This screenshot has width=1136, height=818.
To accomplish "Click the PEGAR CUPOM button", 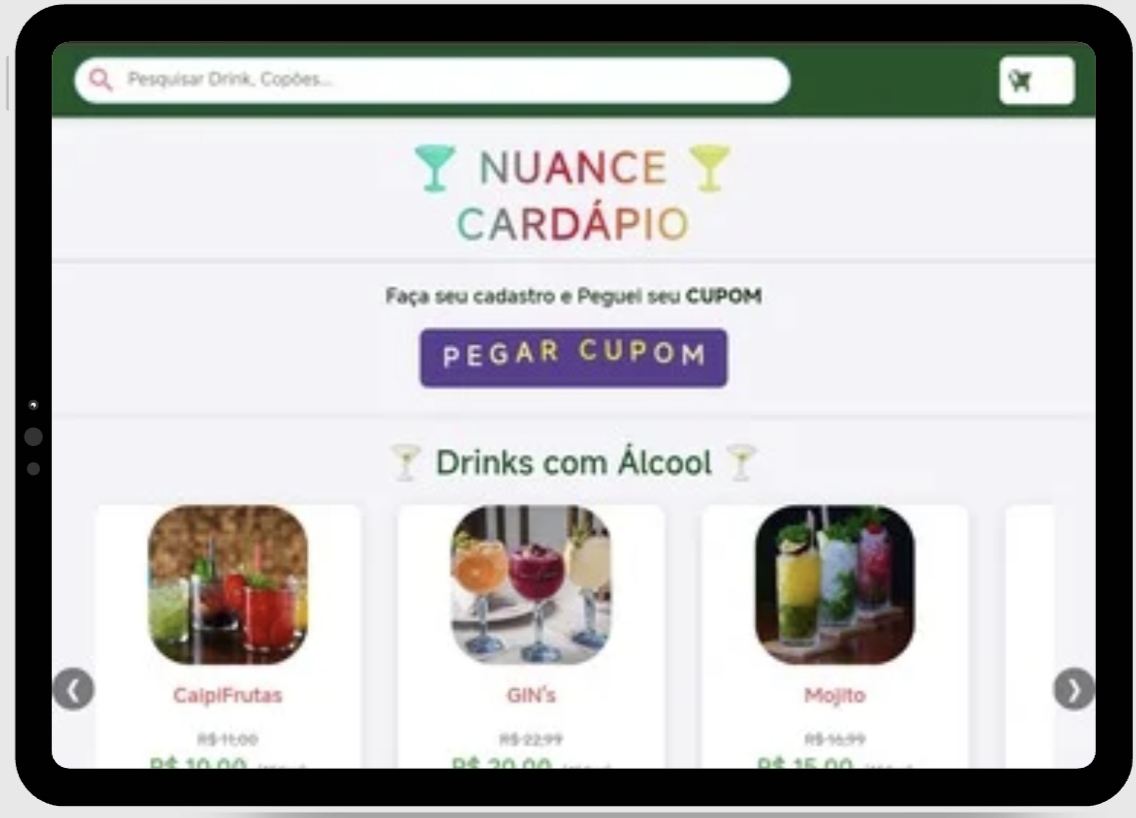I will click(573, 358).
